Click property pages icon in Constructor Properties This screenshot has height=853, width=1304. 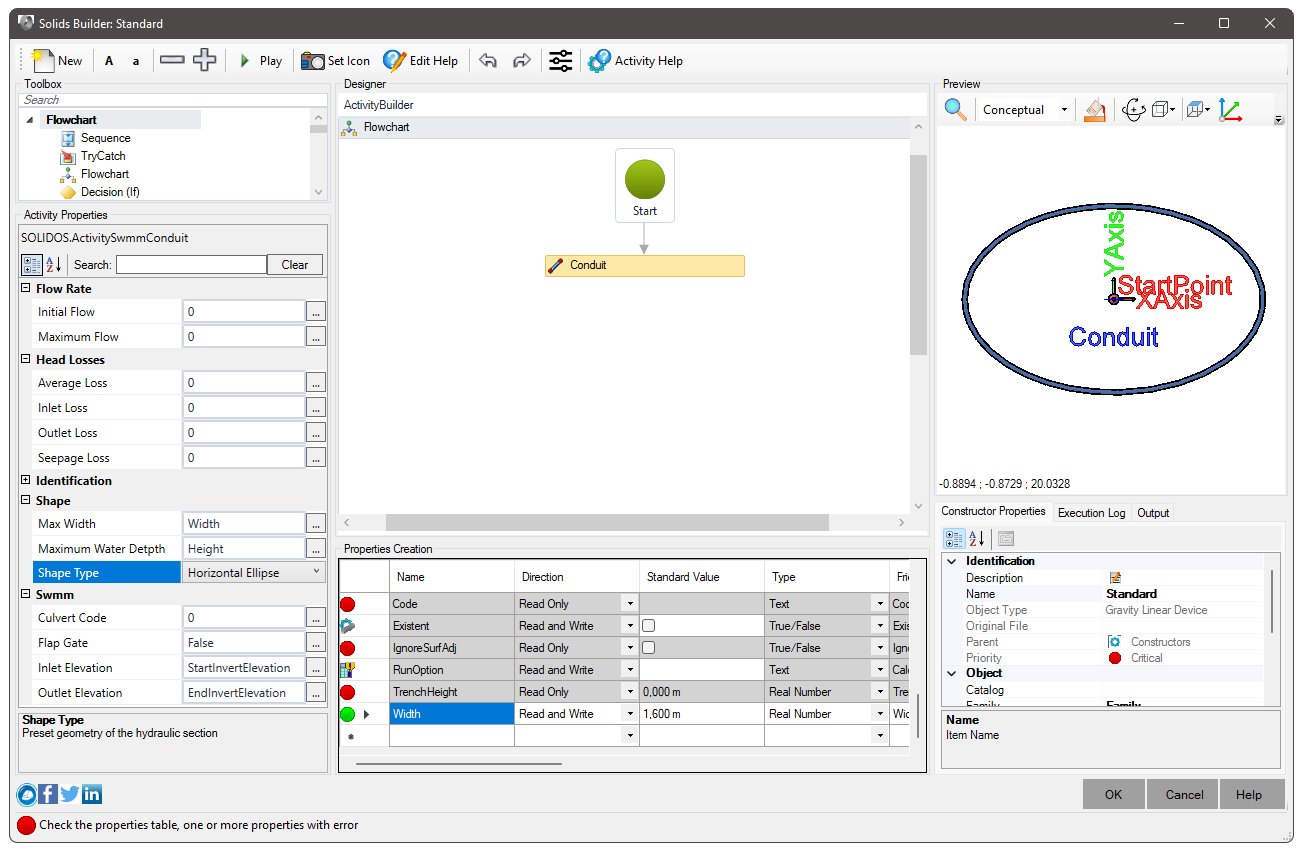(1006, 539)
